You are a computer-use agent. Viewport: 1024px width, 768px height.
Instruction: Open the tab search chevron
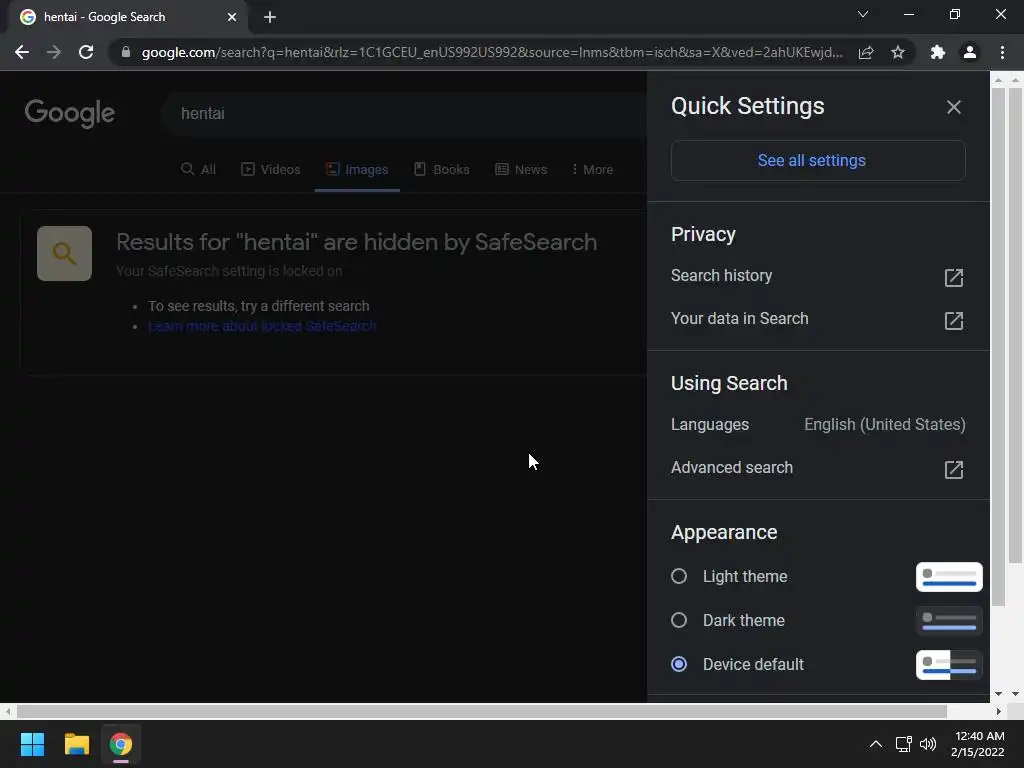tap(863, 14)
